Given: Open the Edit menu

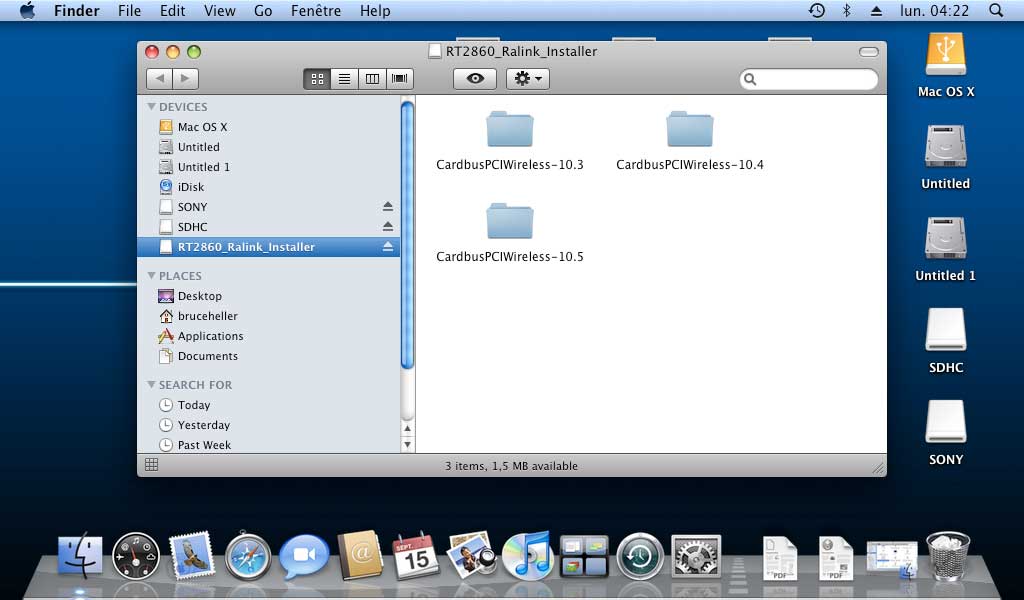Looking at the screenshot, I should coord(172,10).
